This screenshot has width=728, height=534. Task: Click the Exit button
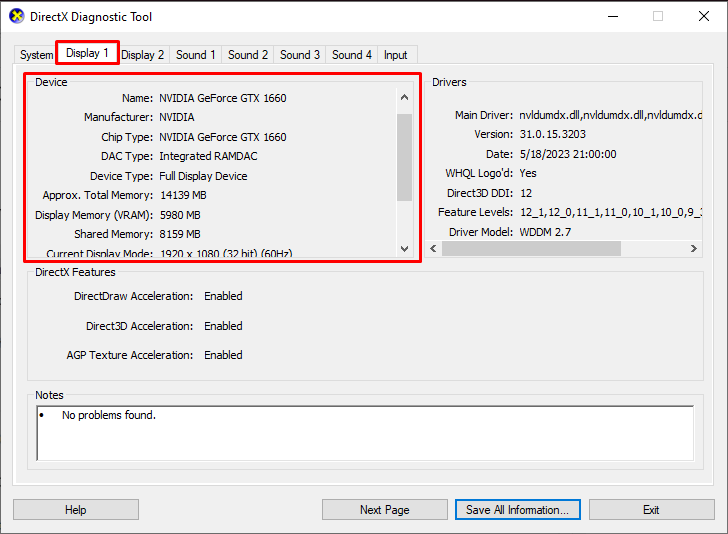point(651,510)
